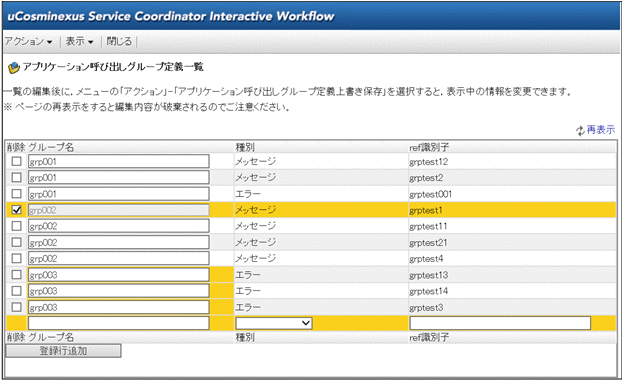Click the ref identifier text grptest12
This screenshot has width=623, height=381.
(428, 162)
